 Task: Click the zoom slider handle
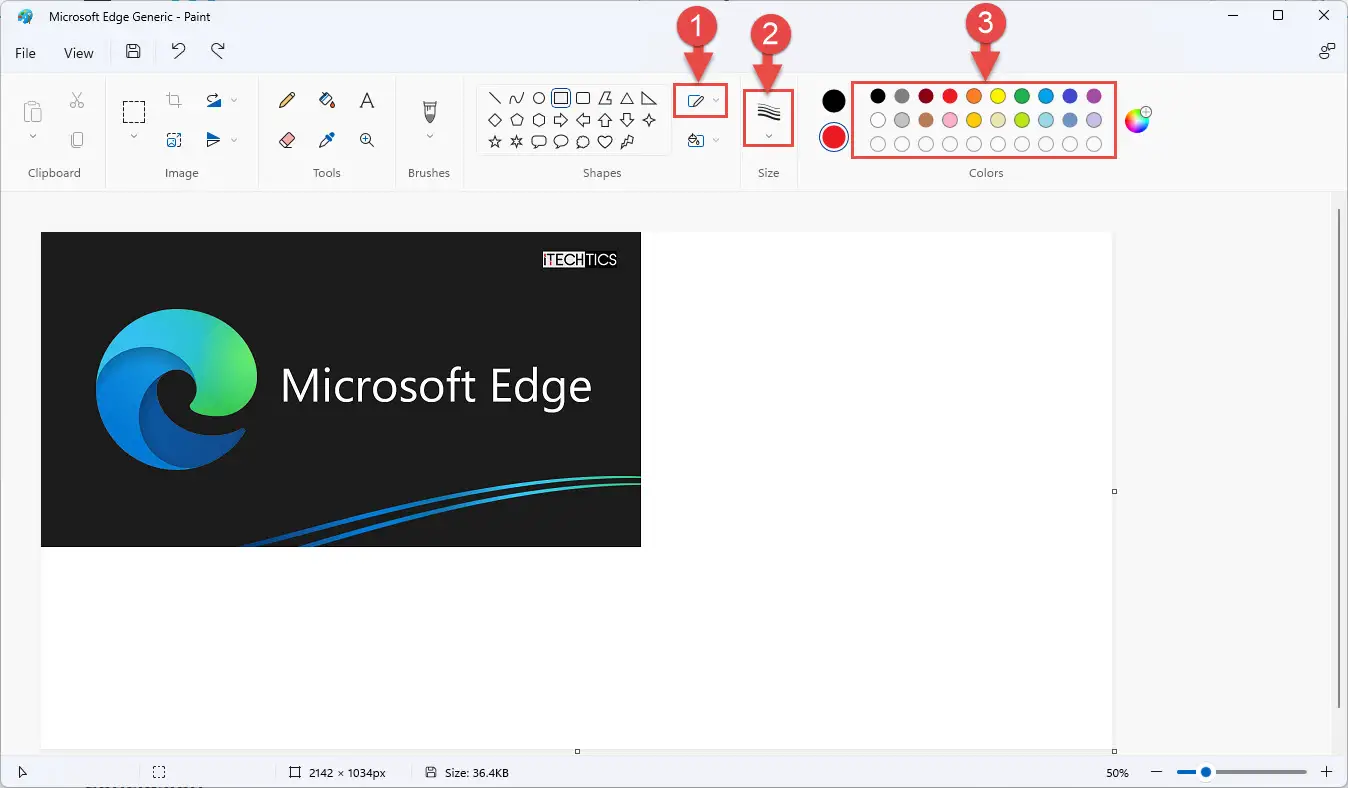point(1206,772)
